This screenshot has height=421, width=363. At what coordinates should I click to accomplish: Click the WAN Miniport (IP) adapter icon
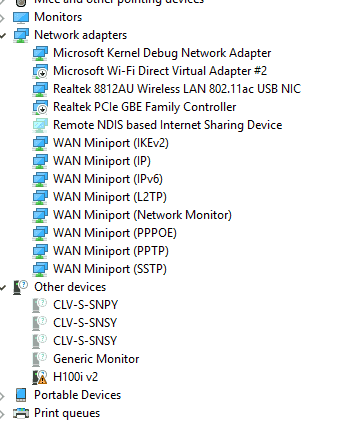point(40,161)
